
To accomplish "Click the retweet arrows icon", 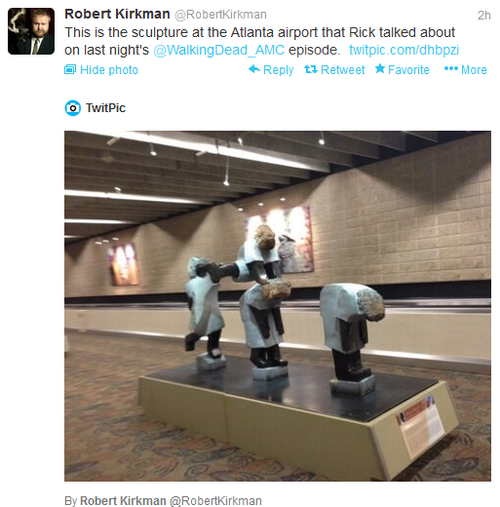I will click(x=311, y=69).
